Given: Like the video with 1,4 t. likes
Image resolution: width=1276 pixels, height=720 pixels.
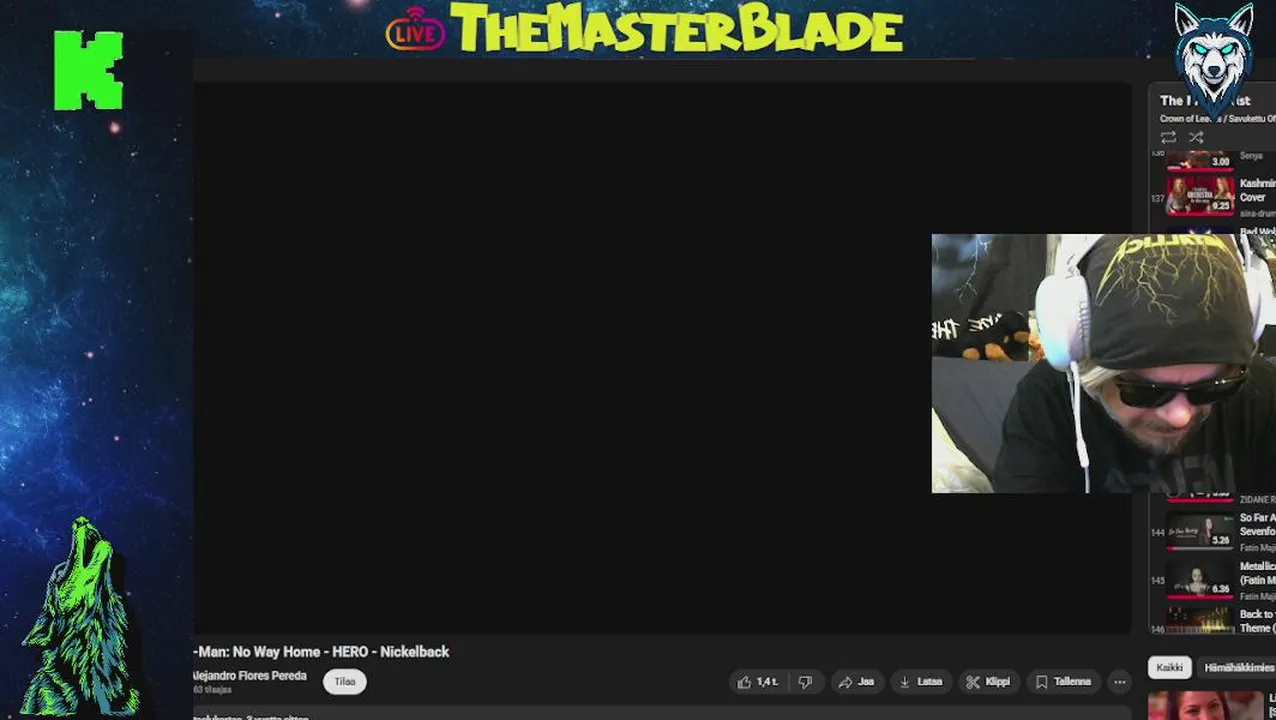Looking at the screenshot, I should coord(757,682).
